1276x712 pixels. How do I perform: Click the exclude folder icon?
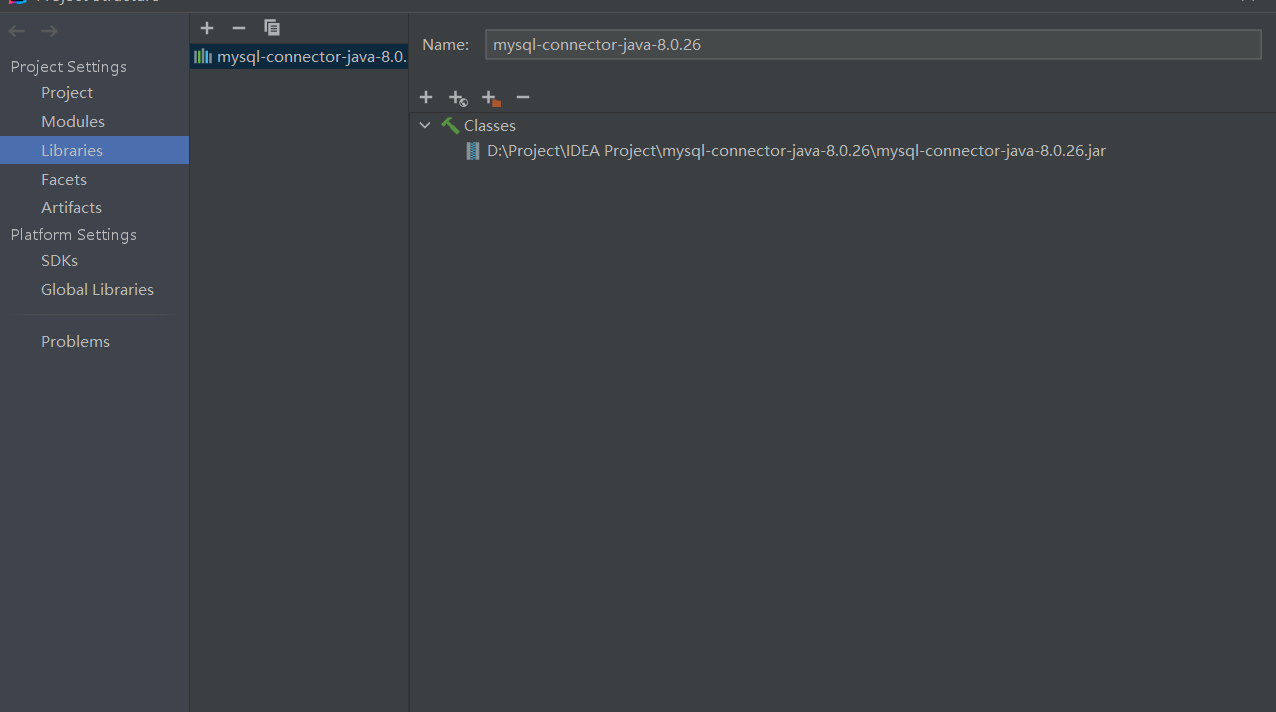[x=491, y=98]
